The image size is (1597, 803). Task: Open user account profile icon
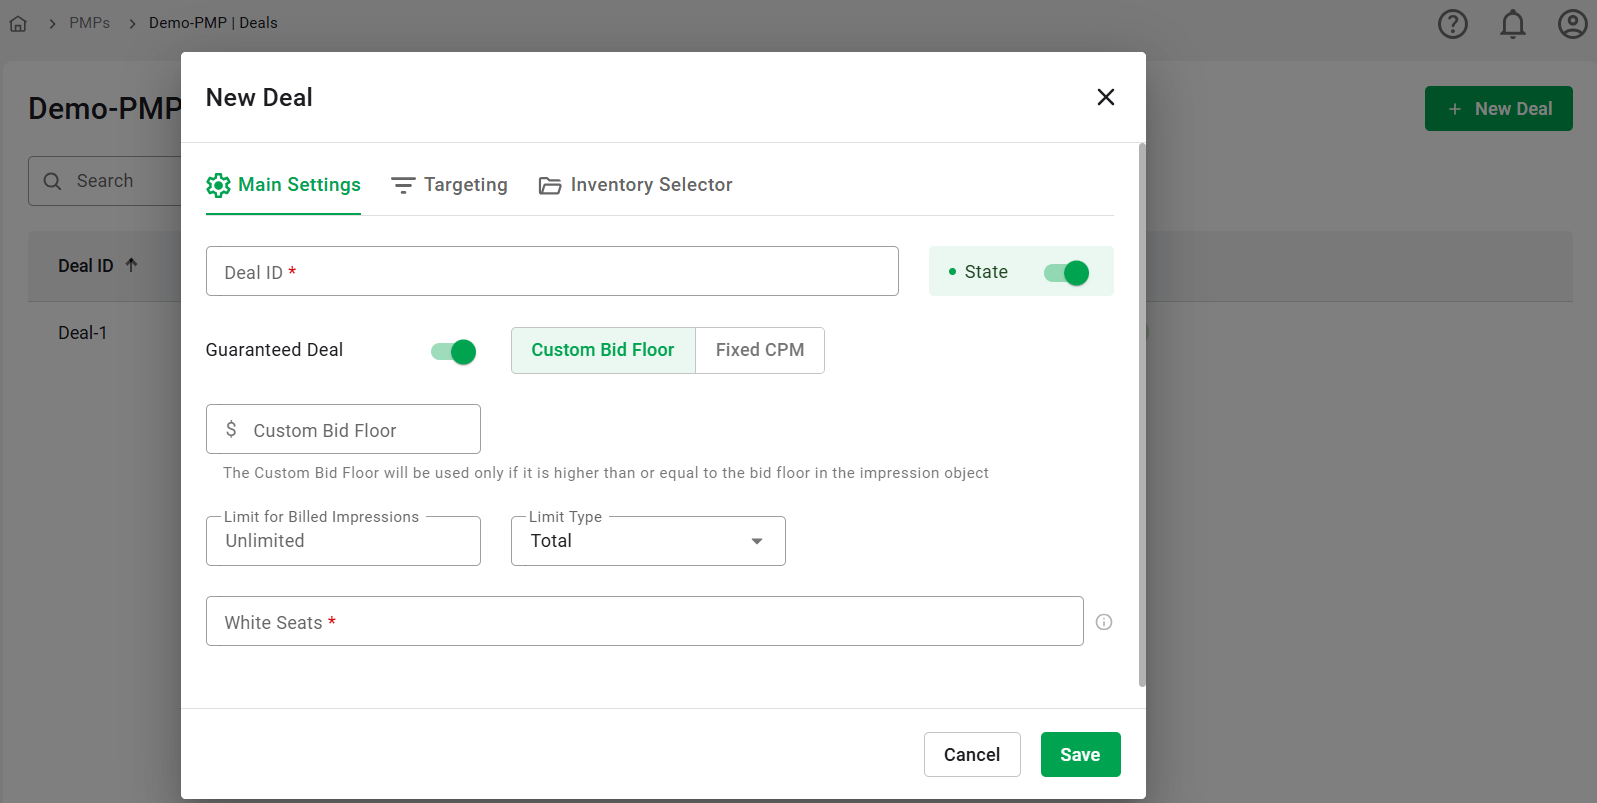click(1572, 24)
